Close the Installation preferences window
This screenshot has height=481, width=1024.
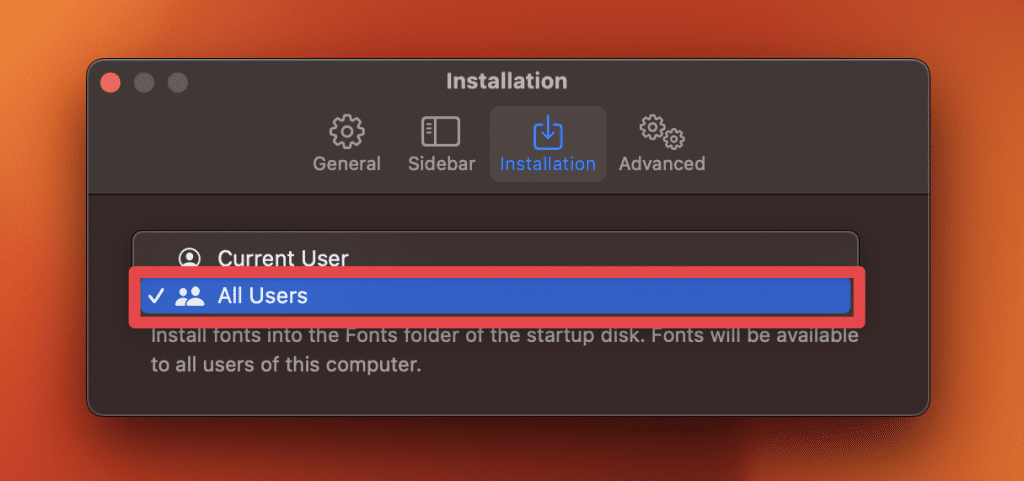pos(110,83)
